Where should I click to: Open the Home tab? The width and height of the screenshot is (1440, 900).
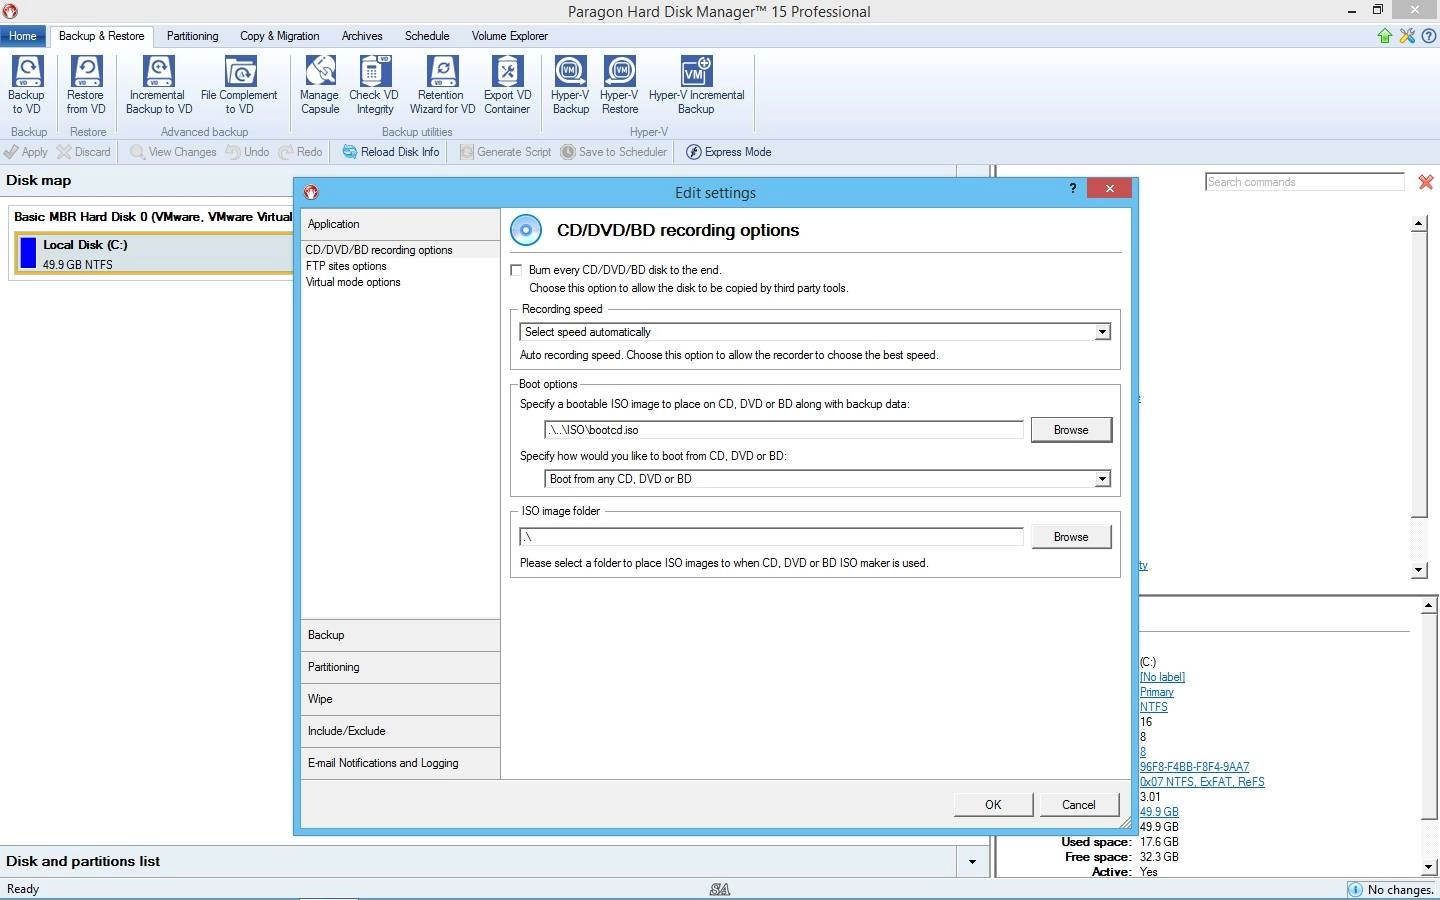[x=22, y=36]
